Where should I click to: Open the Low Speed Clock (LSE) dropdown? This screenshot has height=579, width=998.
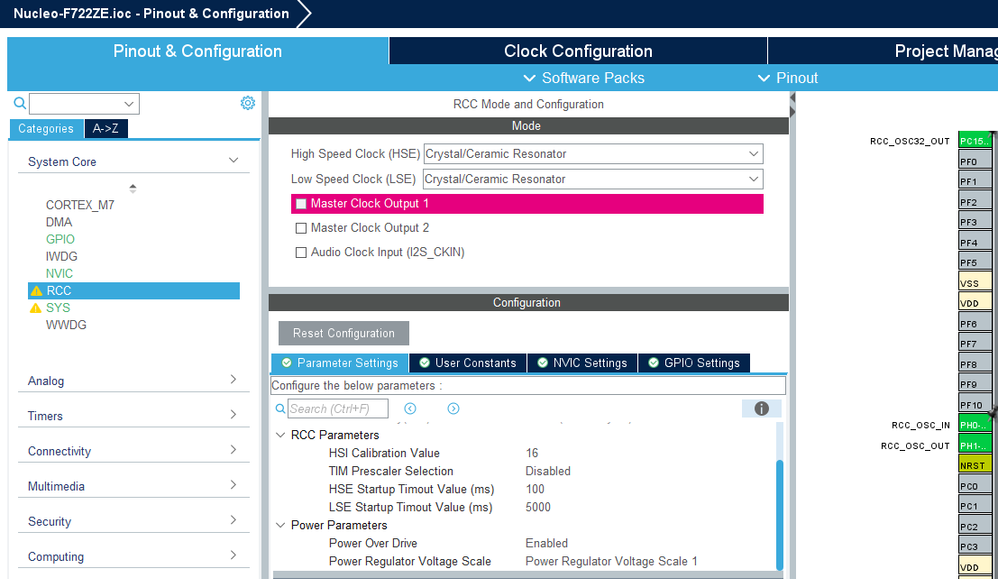click(x=593, y=179)
